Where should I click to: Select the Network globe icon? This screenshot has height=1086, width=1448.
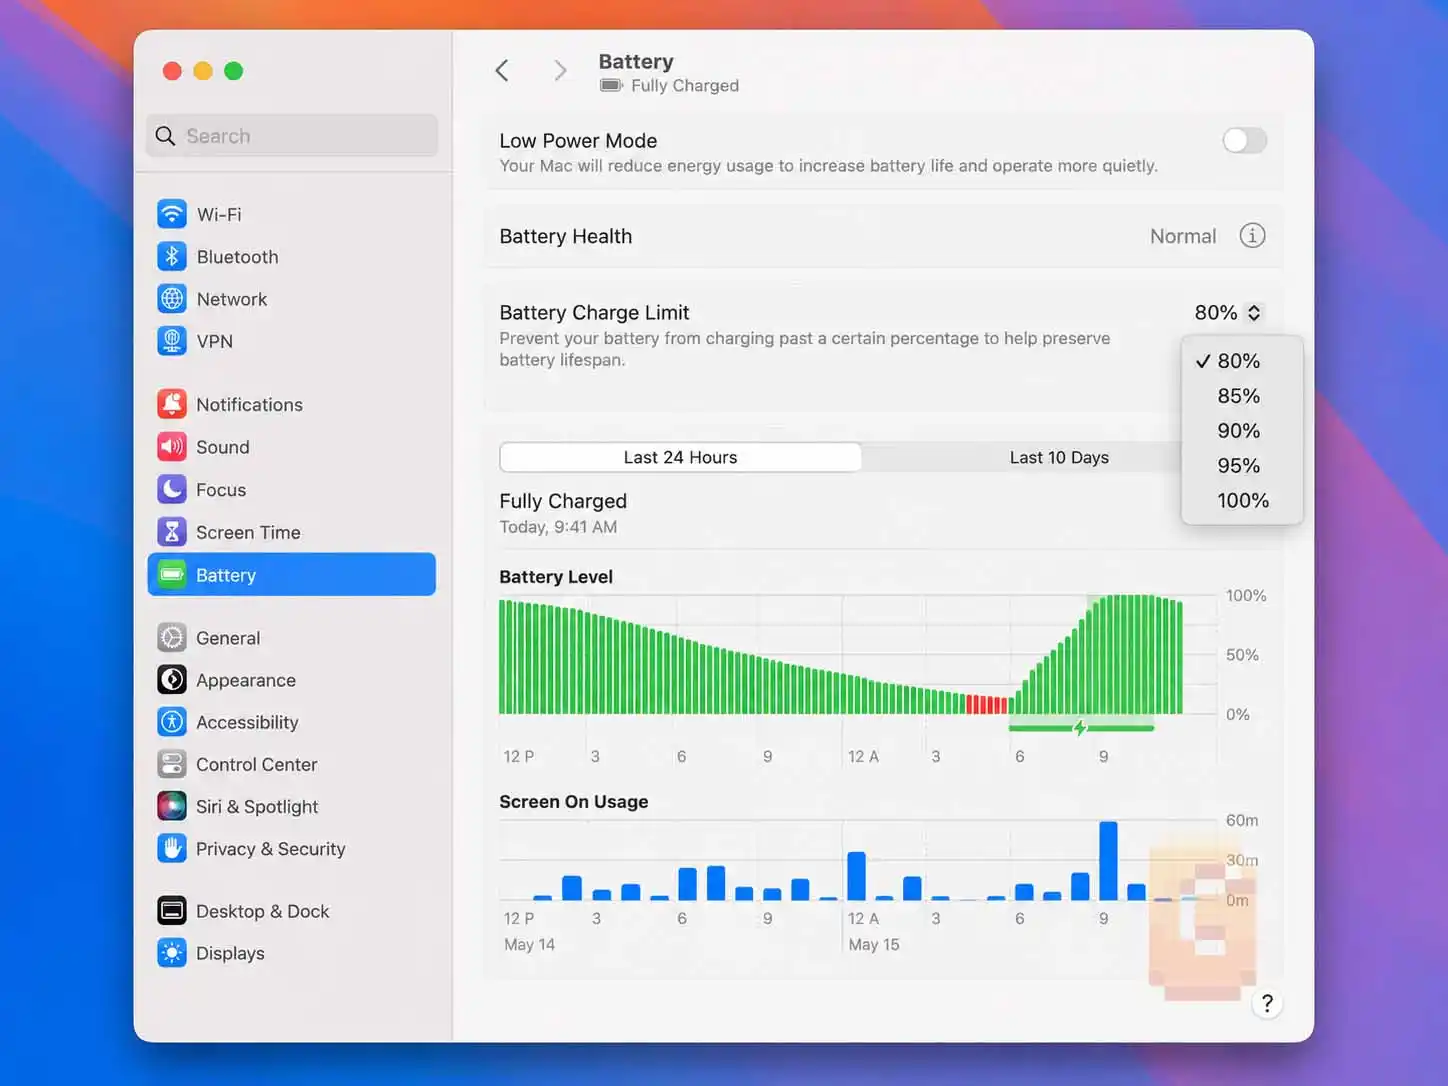172,298
